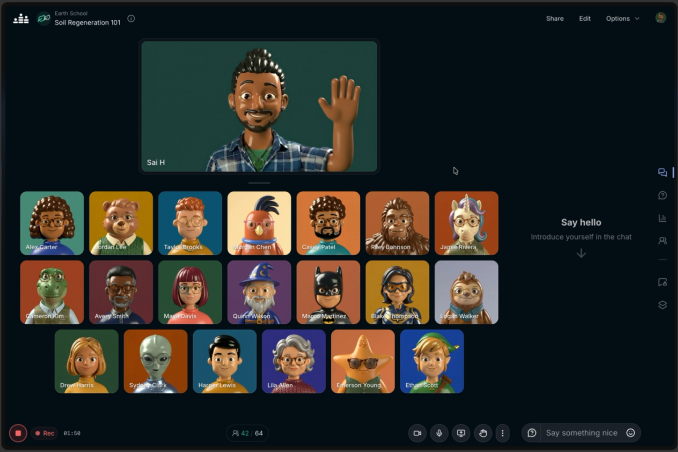Focus the Say something nice input

coord(582,433)
